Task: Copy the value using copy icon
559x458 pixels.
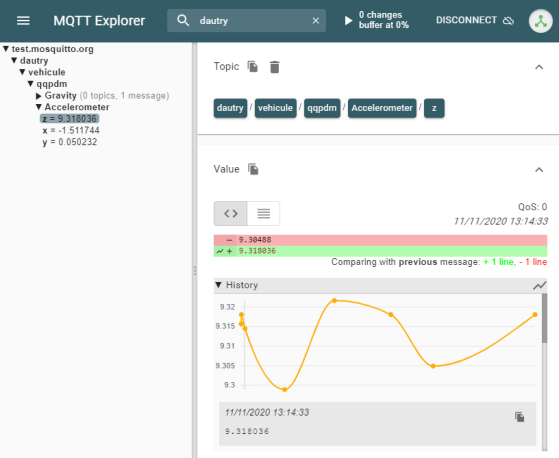Action: tap(253, 169)
